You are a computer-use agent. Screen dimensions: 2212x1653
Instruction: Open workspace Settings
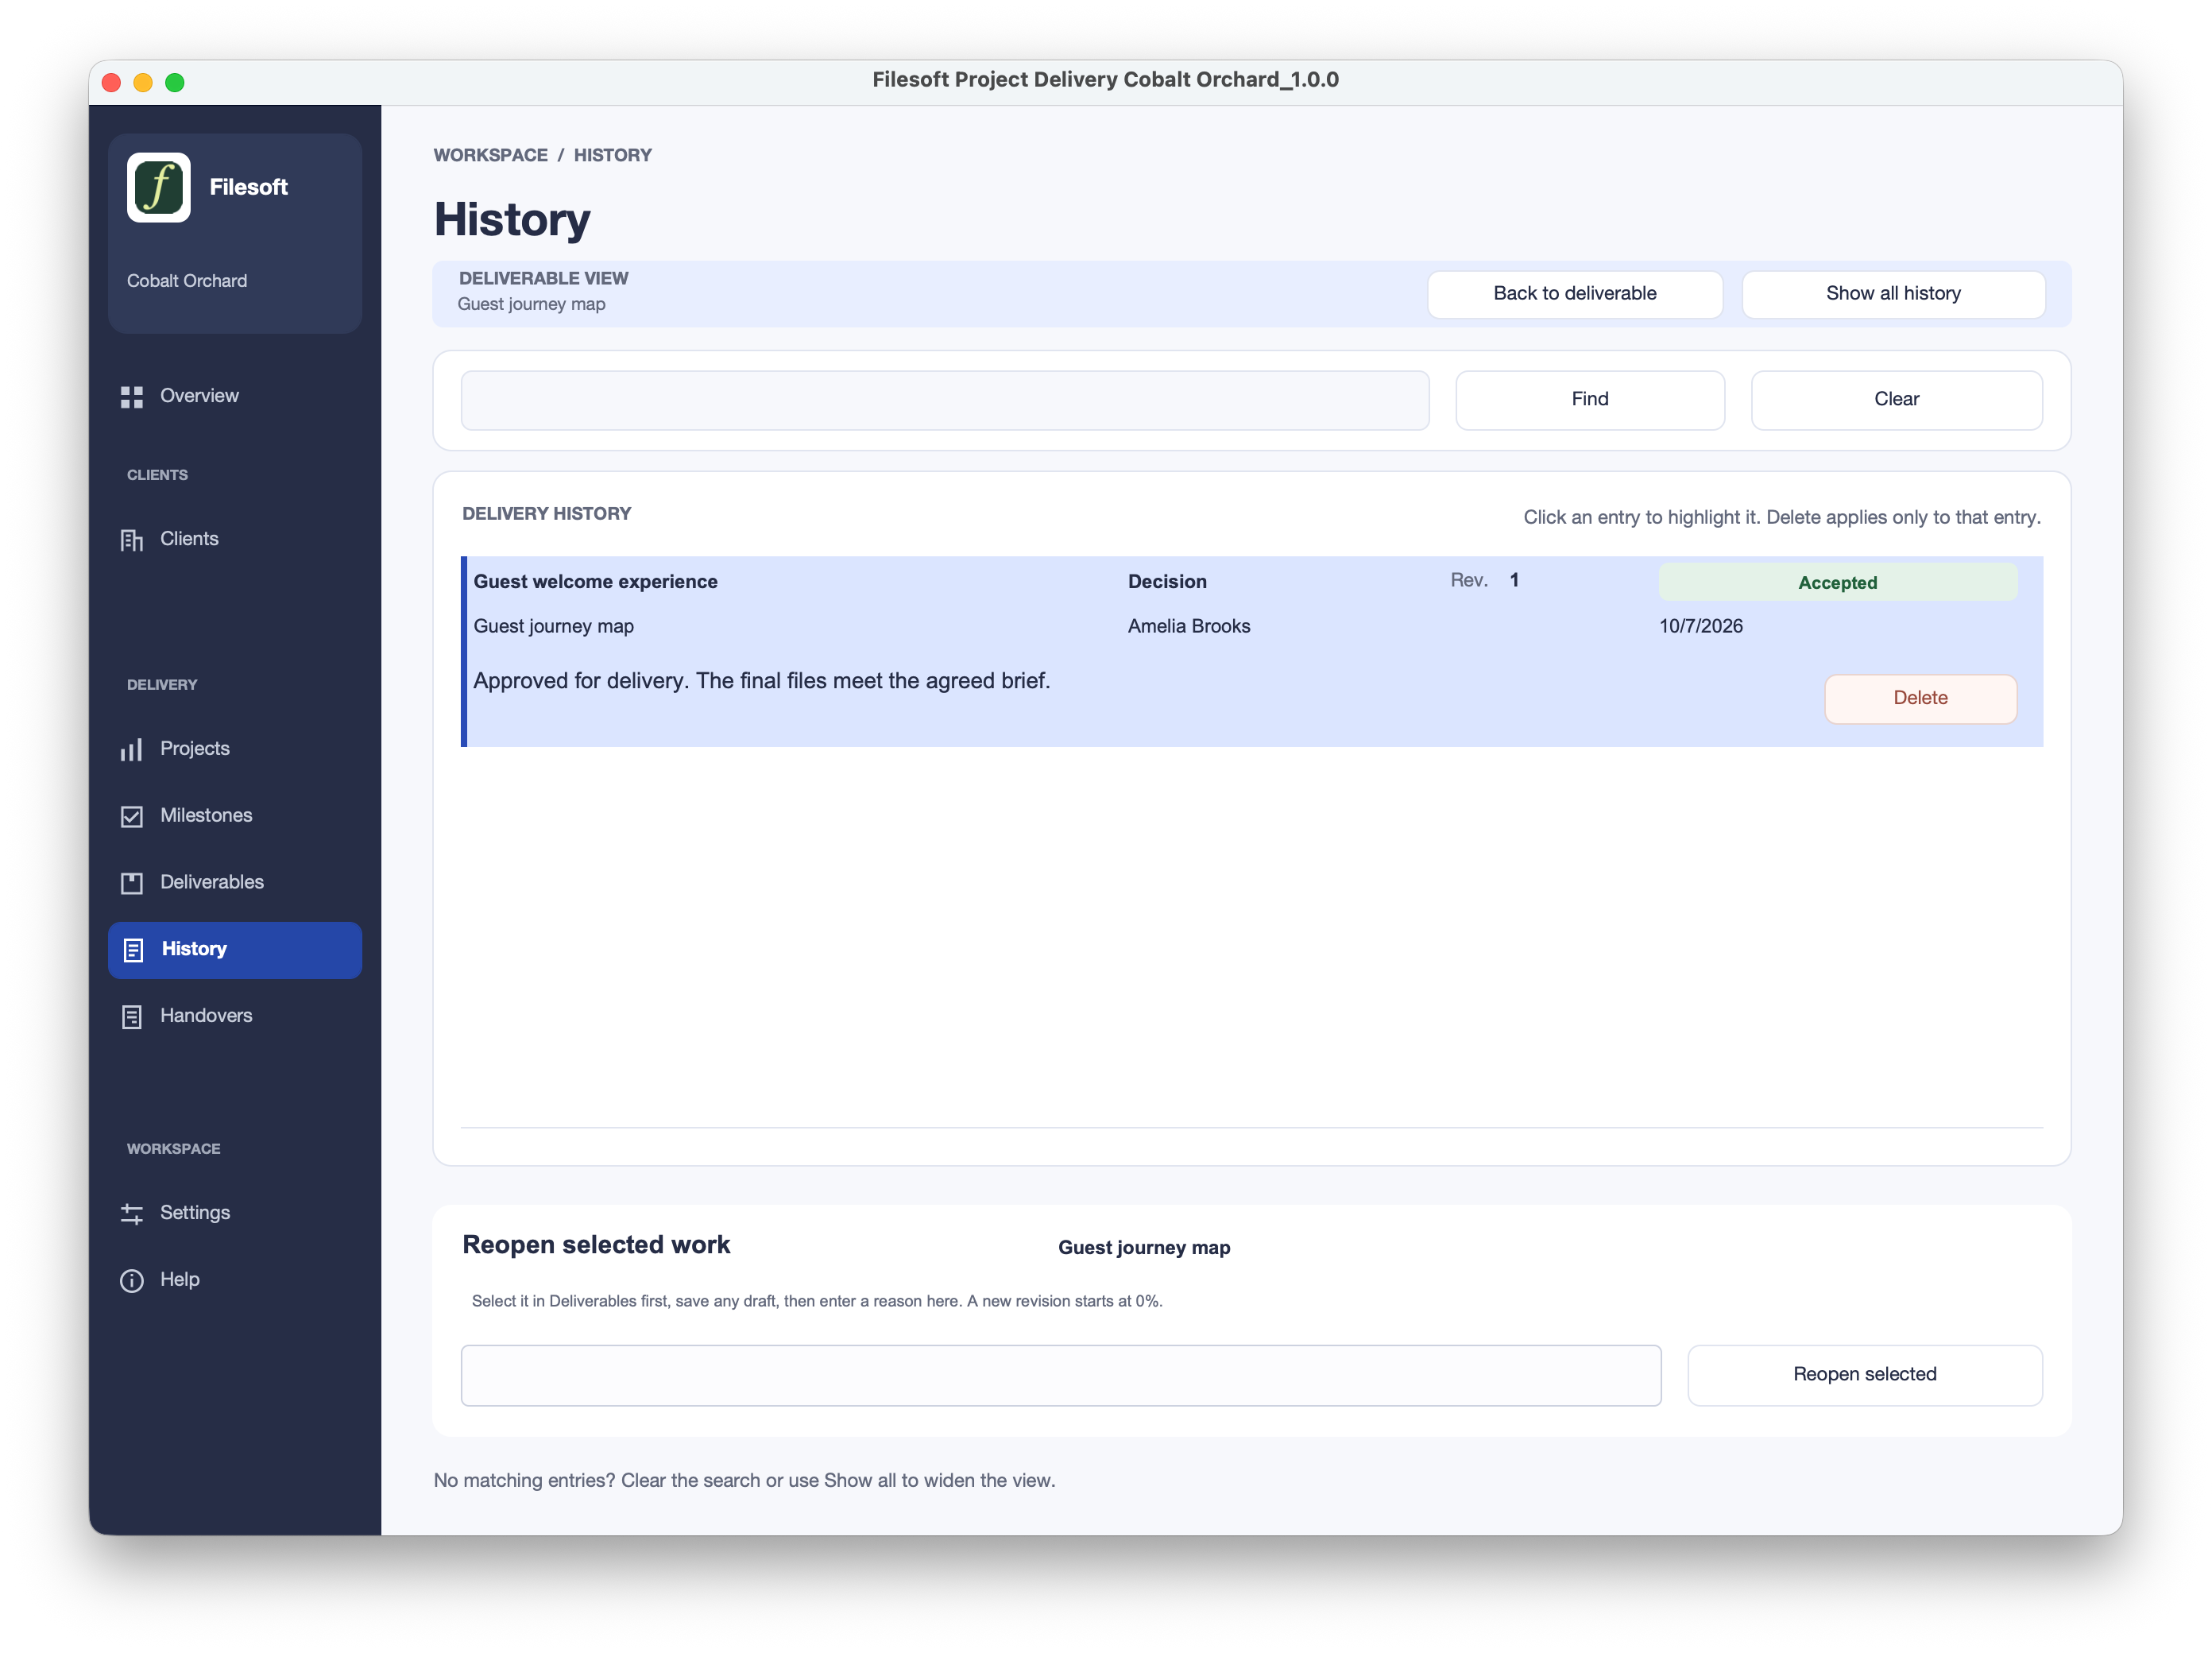pos(235,1213)
